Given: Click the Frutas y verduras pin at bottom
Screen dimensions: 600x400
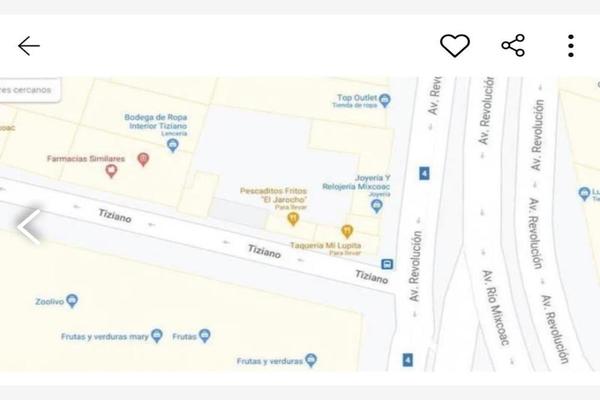Looking at the screenshot, I should pos(311,360).
